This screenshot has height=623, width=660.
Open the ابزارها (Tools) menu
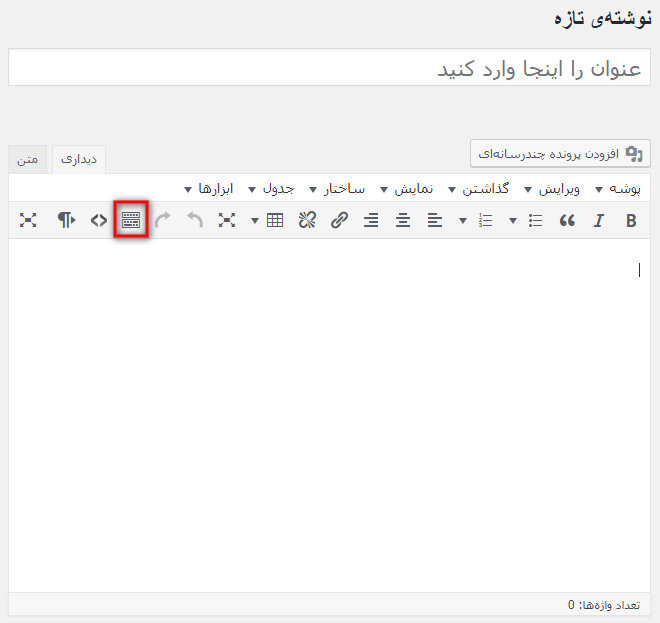(210, 189)
